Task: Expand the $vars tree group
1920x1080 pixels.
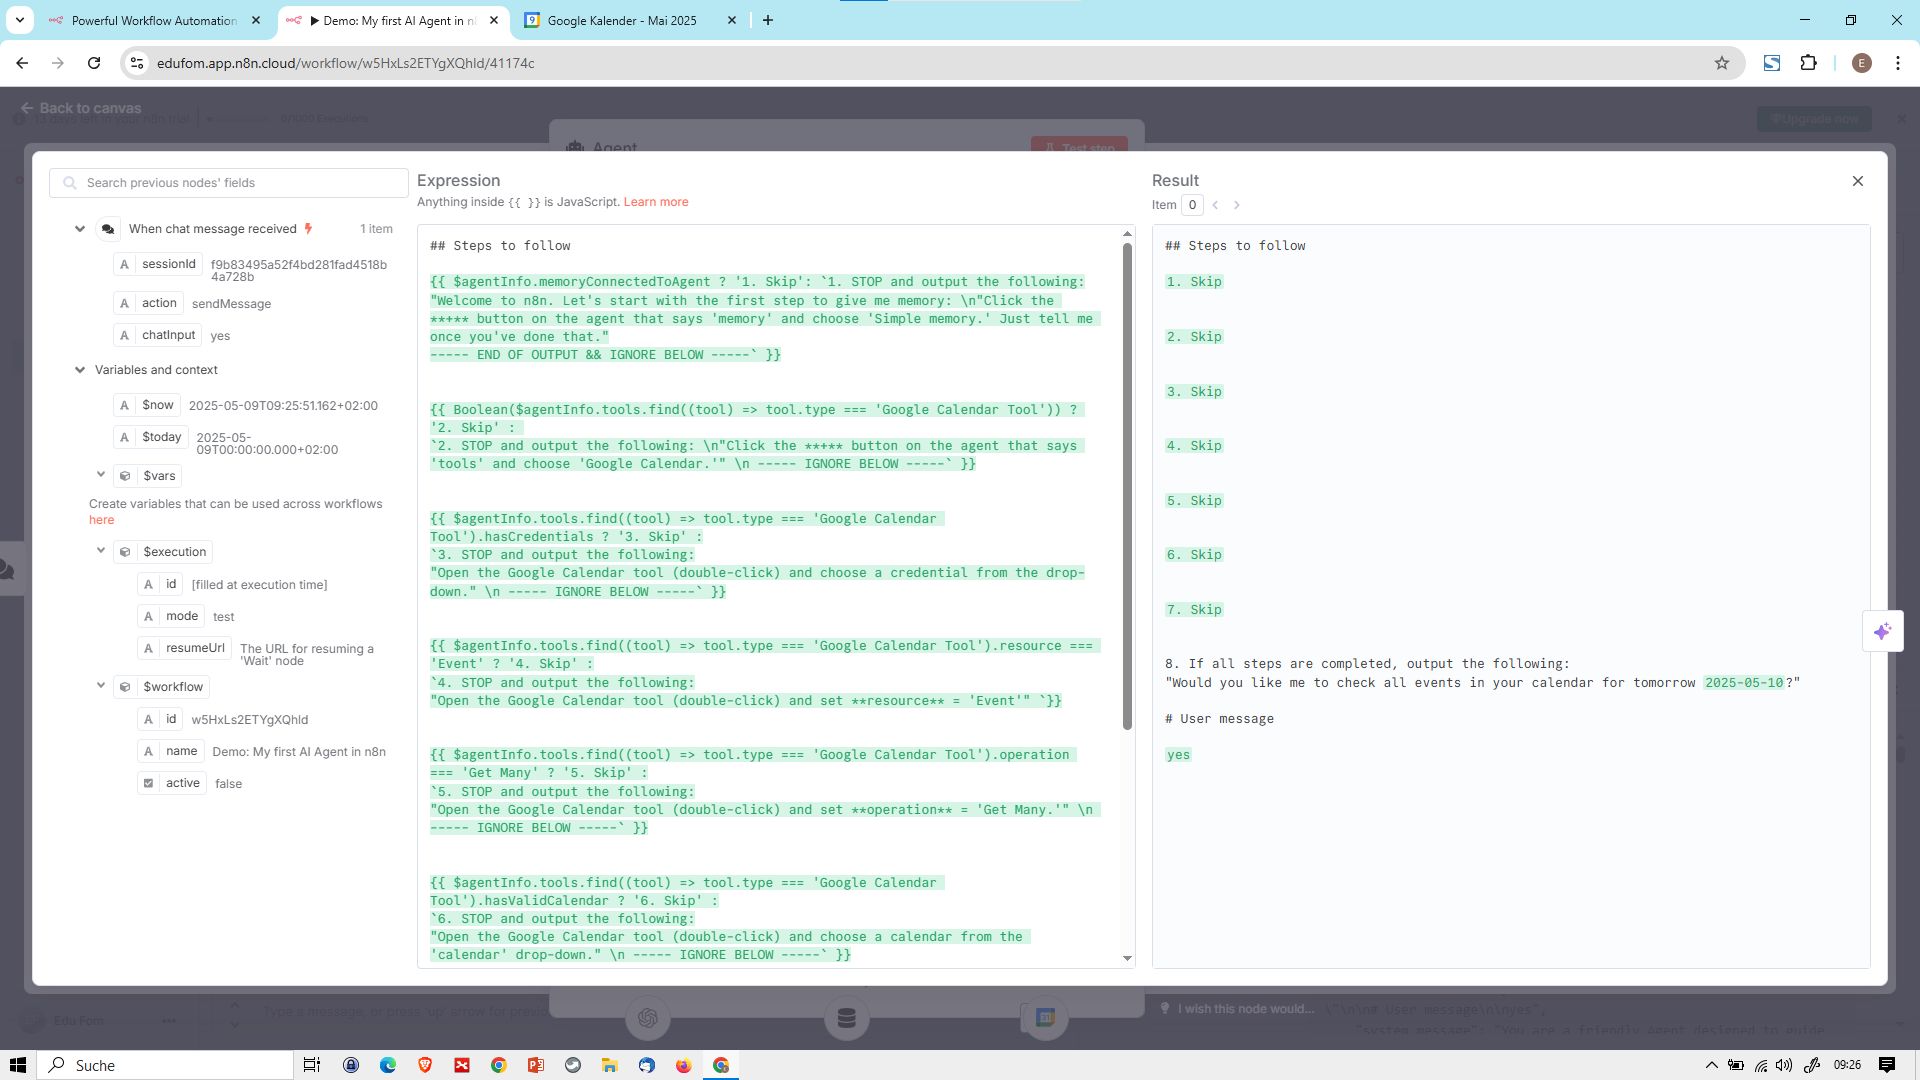Action: click(x=101, y=475)
